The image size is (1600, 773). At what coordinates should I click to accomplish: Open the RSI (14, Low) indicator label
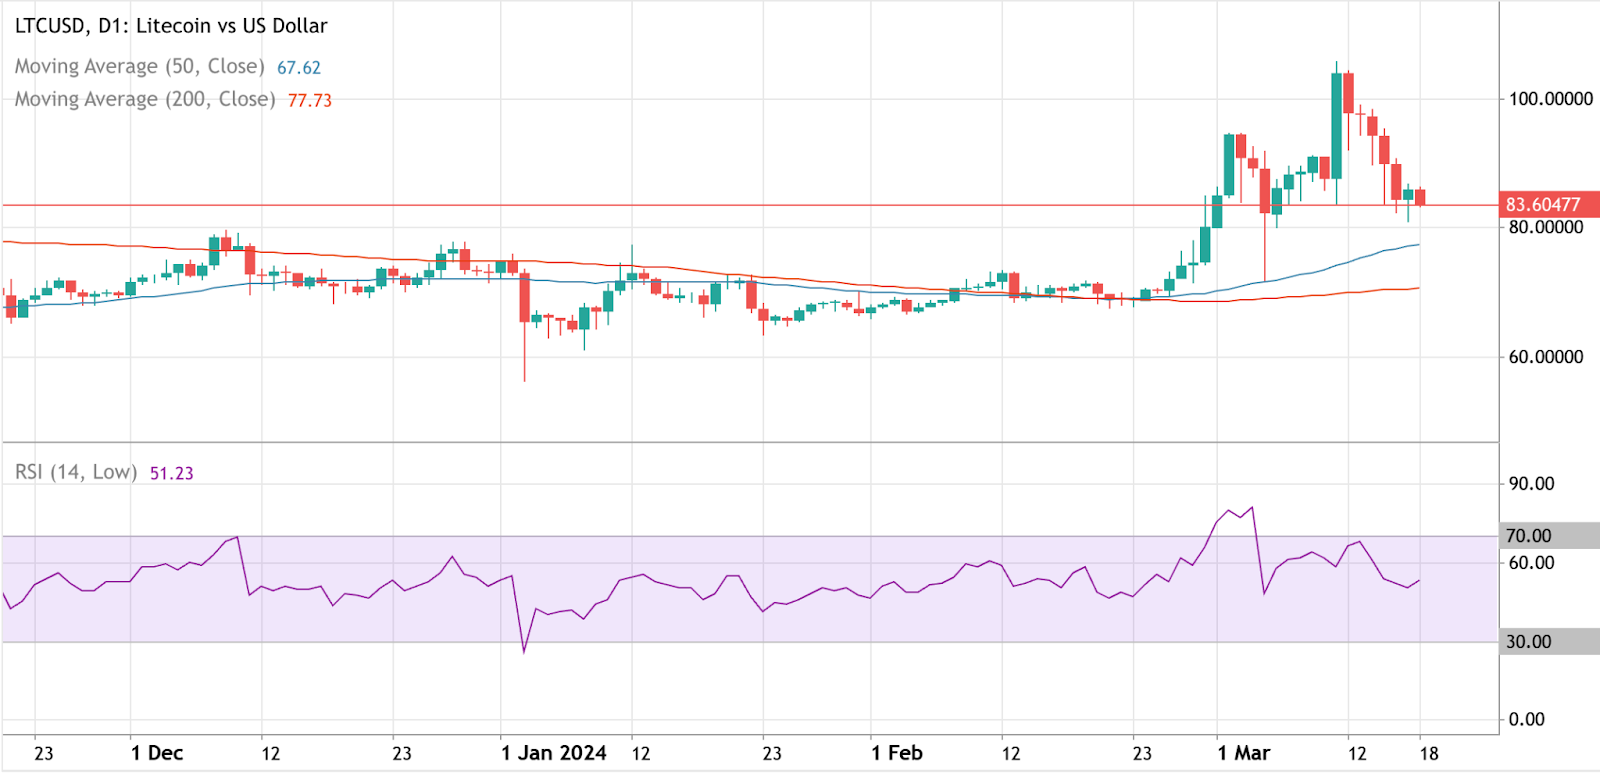point(76,472)
